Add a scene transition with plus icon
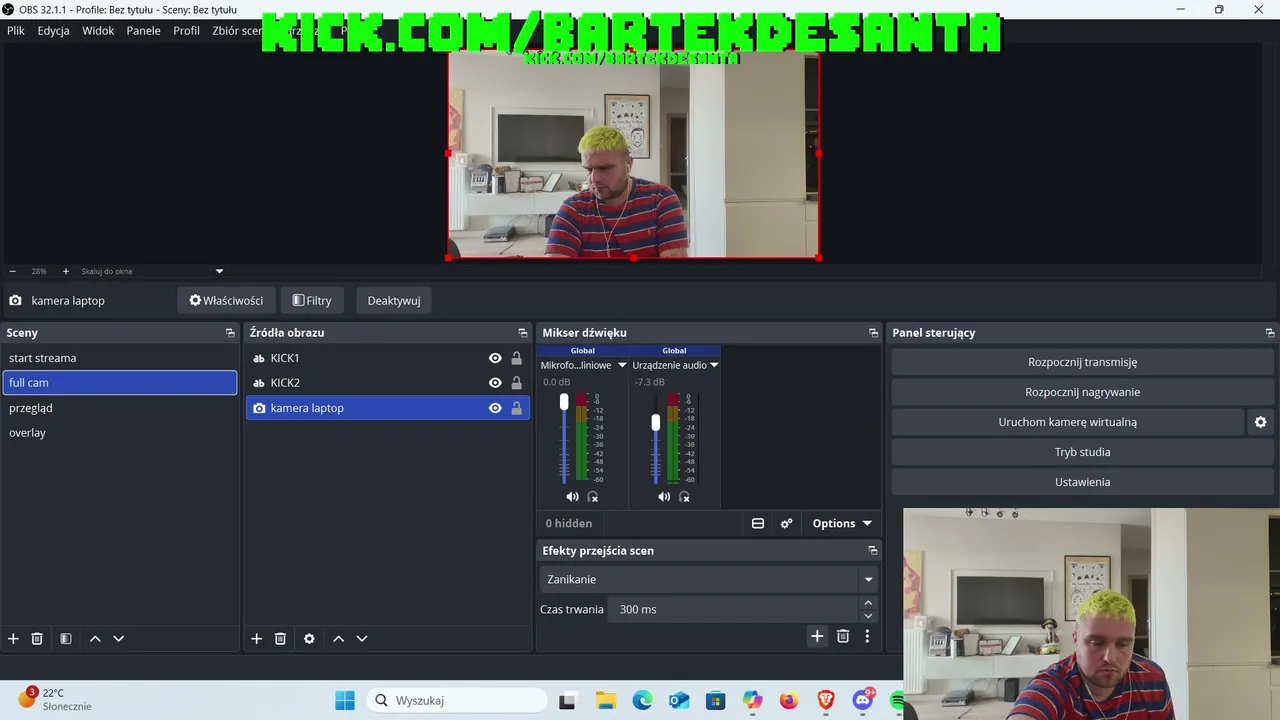This screenshot has width=1280, height=720. (x=817, y=636)
